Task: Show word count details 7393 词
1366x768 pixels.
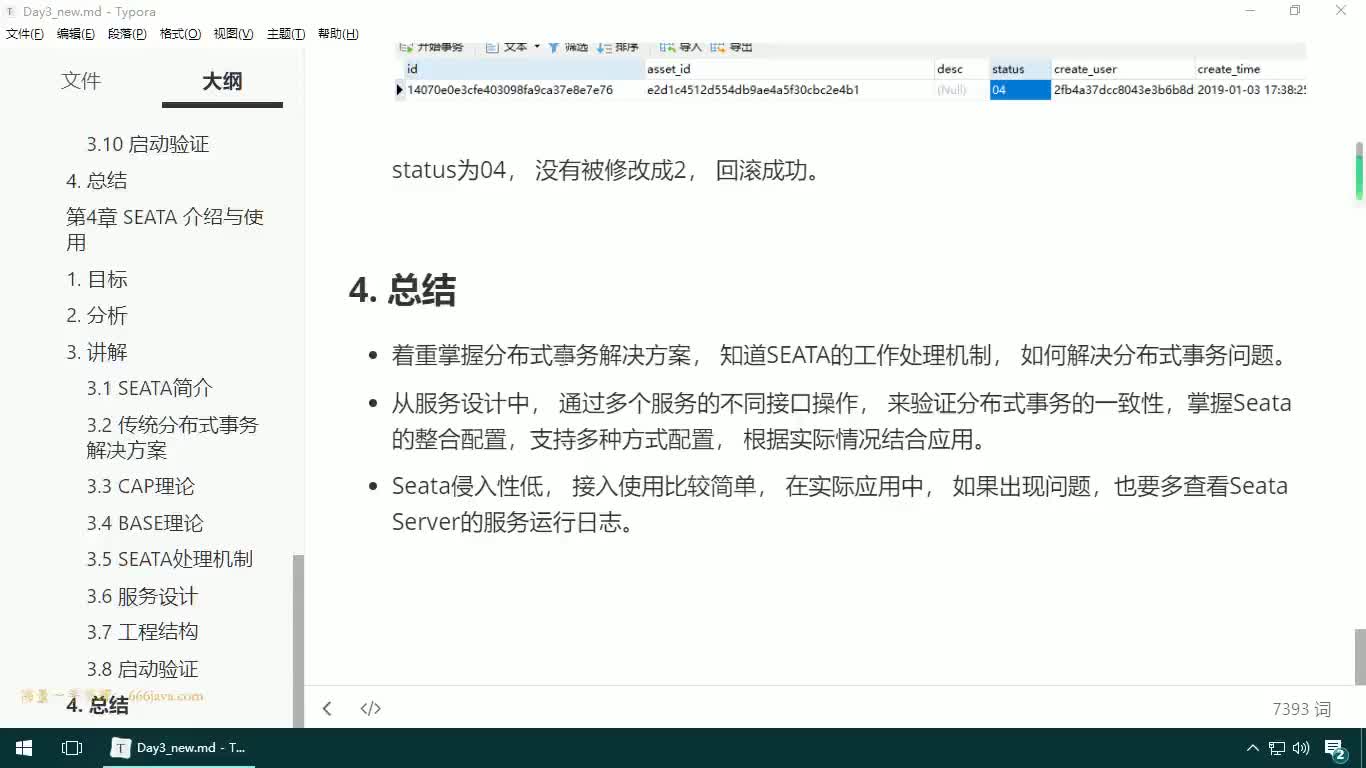Action: [1301, 709]
